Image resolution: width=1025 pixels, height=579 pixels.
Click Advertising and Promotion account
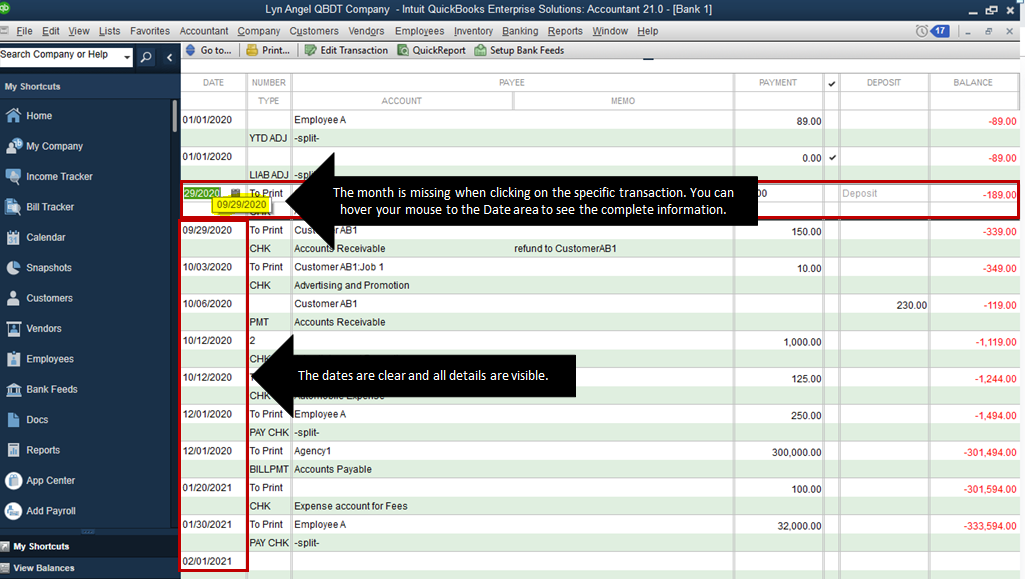[x=352, y=285]
